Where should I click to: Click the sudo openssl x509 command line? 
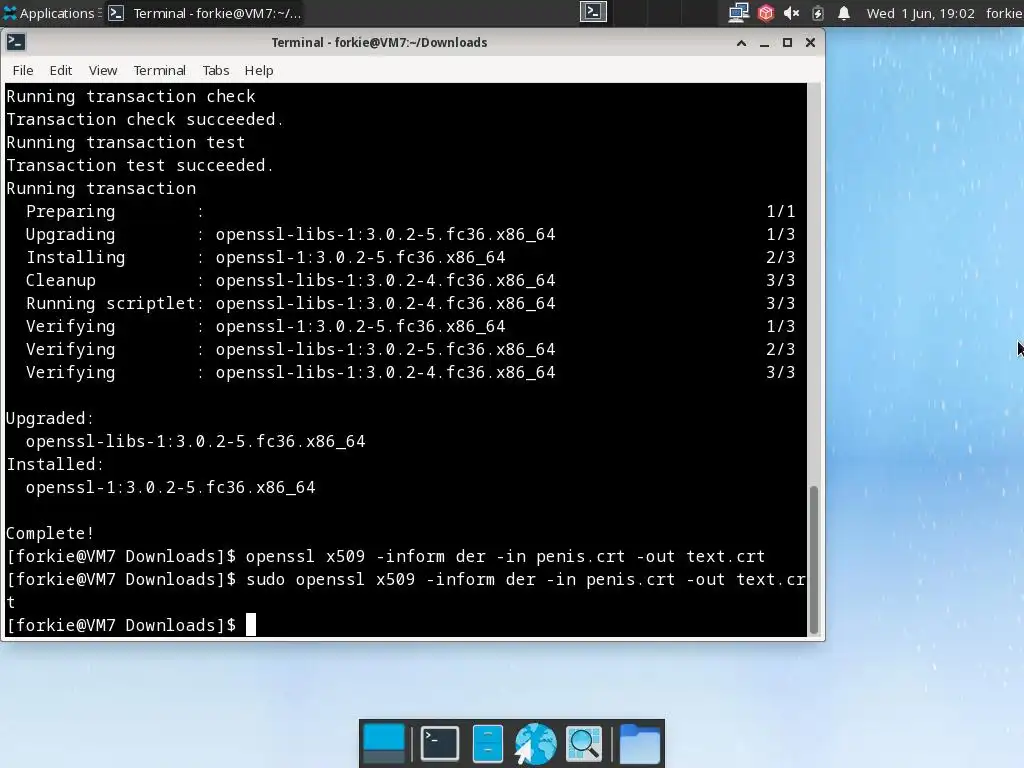pos(406,590)
